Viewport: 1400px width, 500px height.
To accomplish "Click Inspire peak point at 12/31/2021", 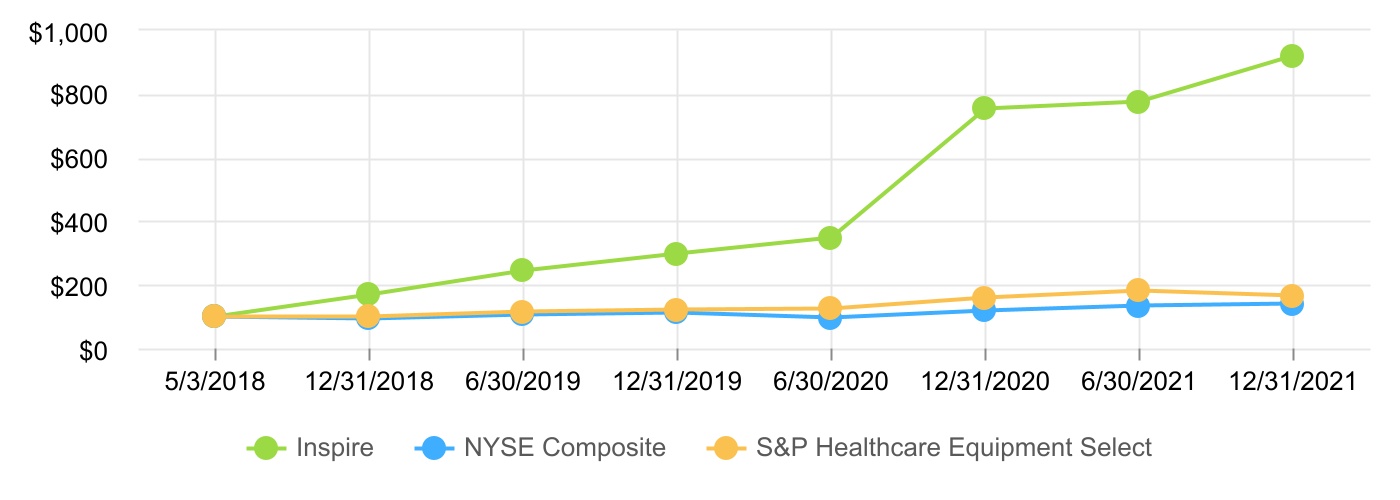I will coord(1292,56).
